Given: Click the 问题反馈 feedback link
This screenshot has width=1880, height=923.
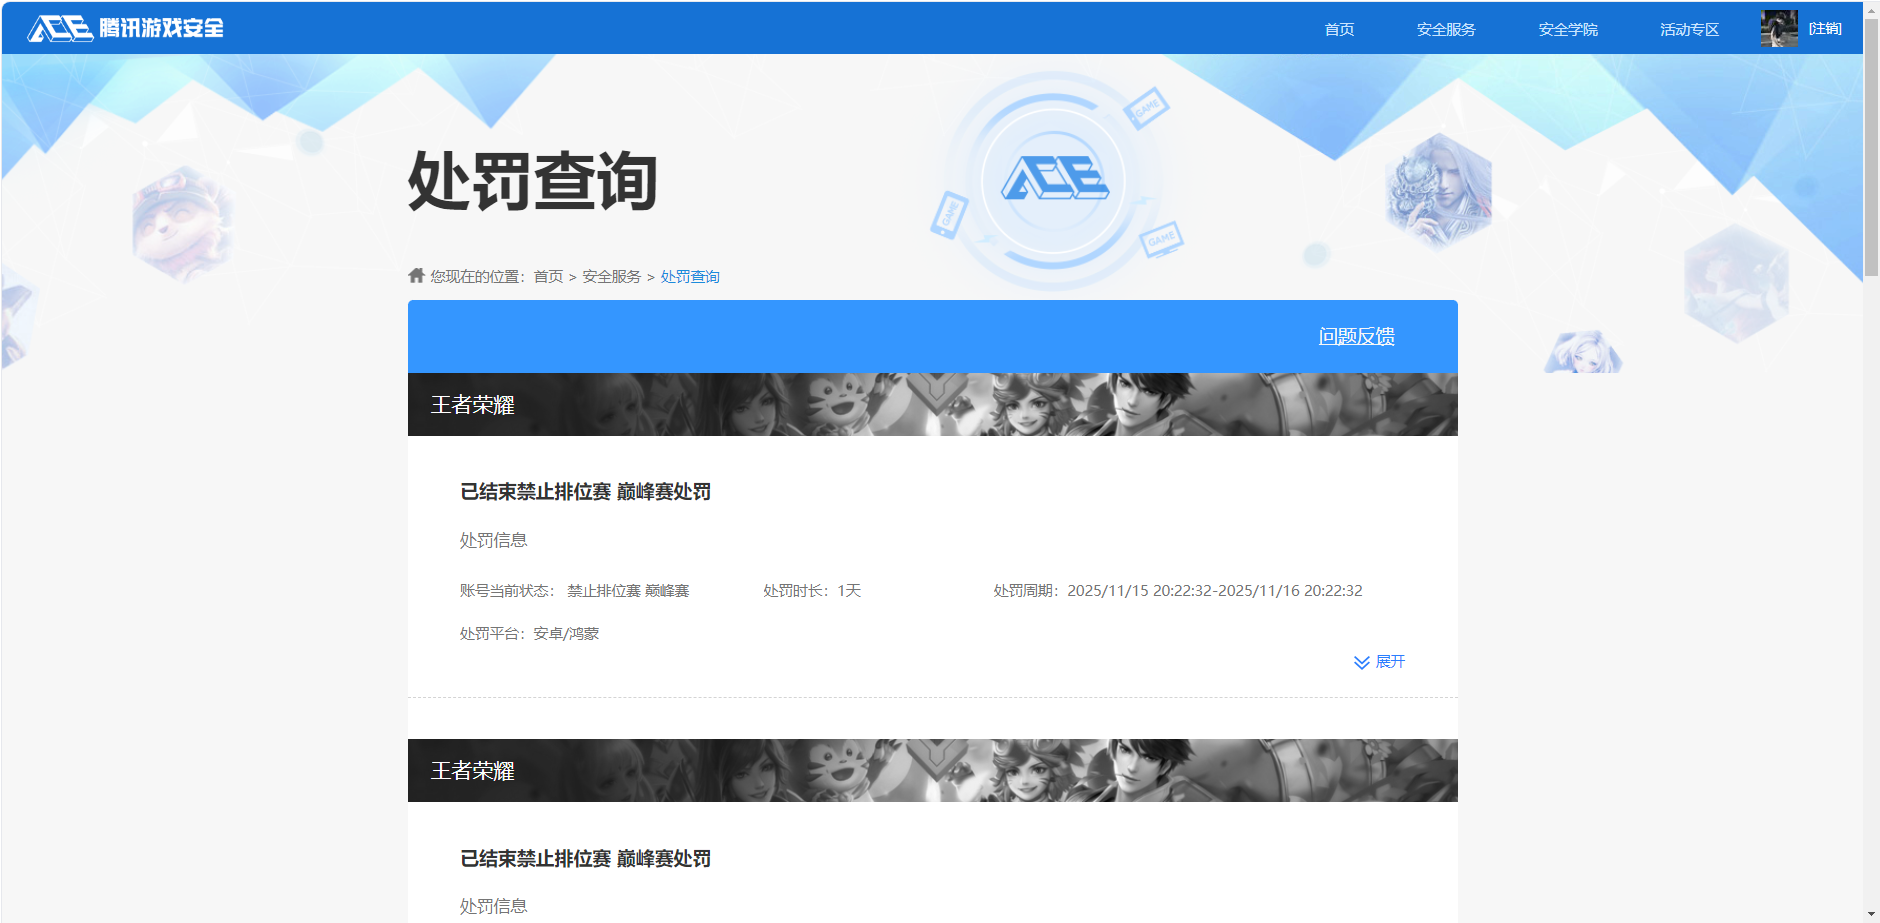Looking at the screenshot, I should [x=1357, y=337].
